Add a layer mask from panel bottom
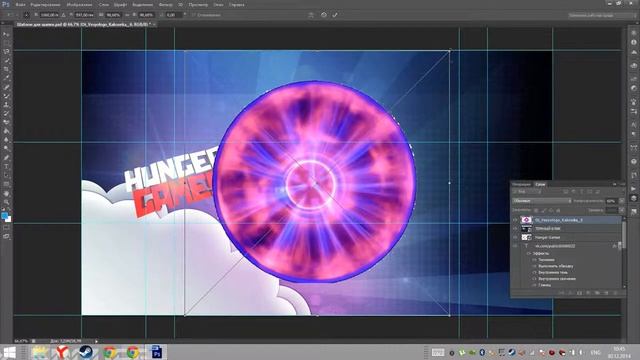 pyautogui.click(x=579, y=293)
